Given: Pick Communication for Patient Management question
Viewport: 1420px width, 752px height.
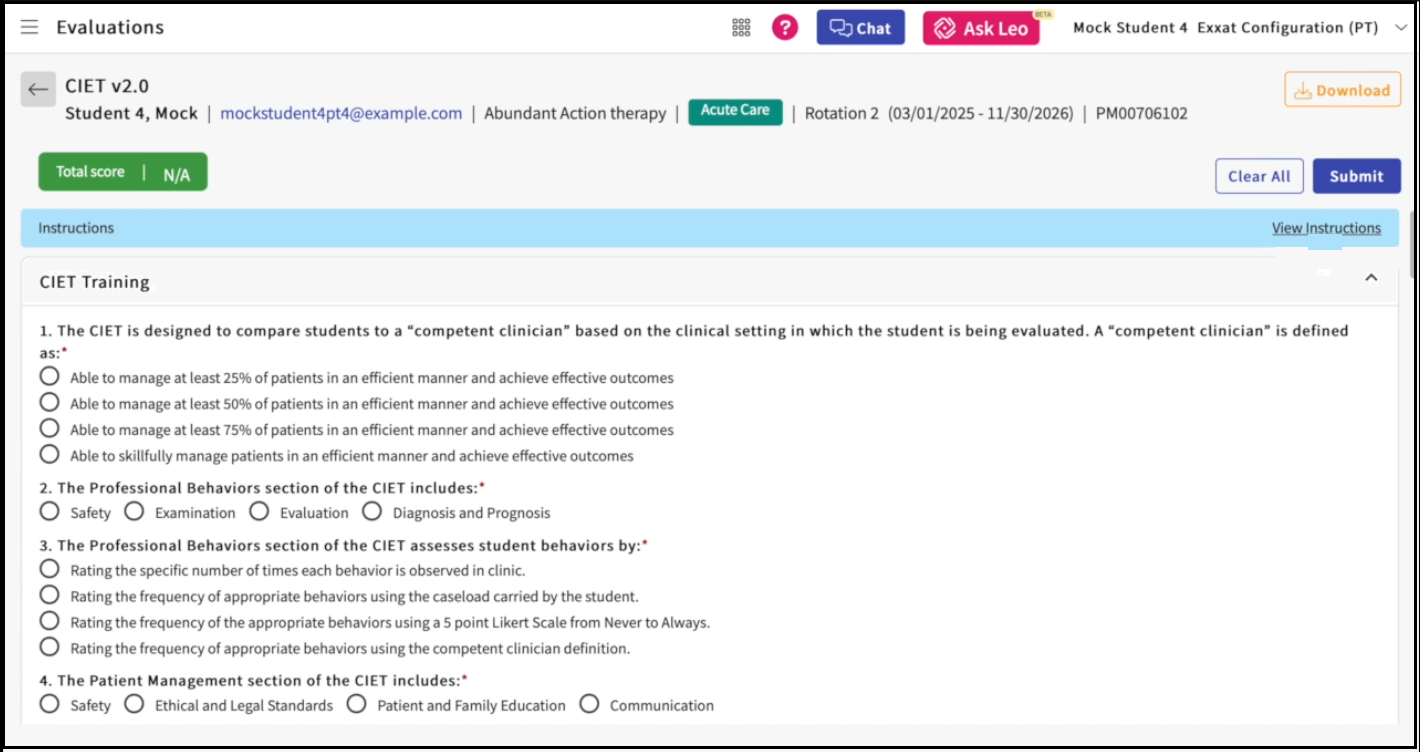Looking at the screenshot, I should pyautogui.click(x=589, y=704).
